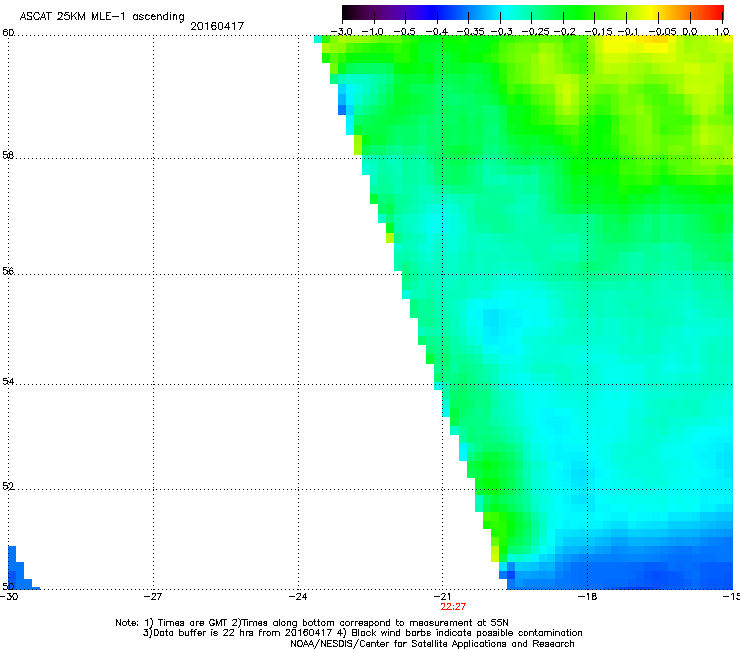Click the date 20160417 under the title
Screen dimensions: 740x650
click(217, 26)
